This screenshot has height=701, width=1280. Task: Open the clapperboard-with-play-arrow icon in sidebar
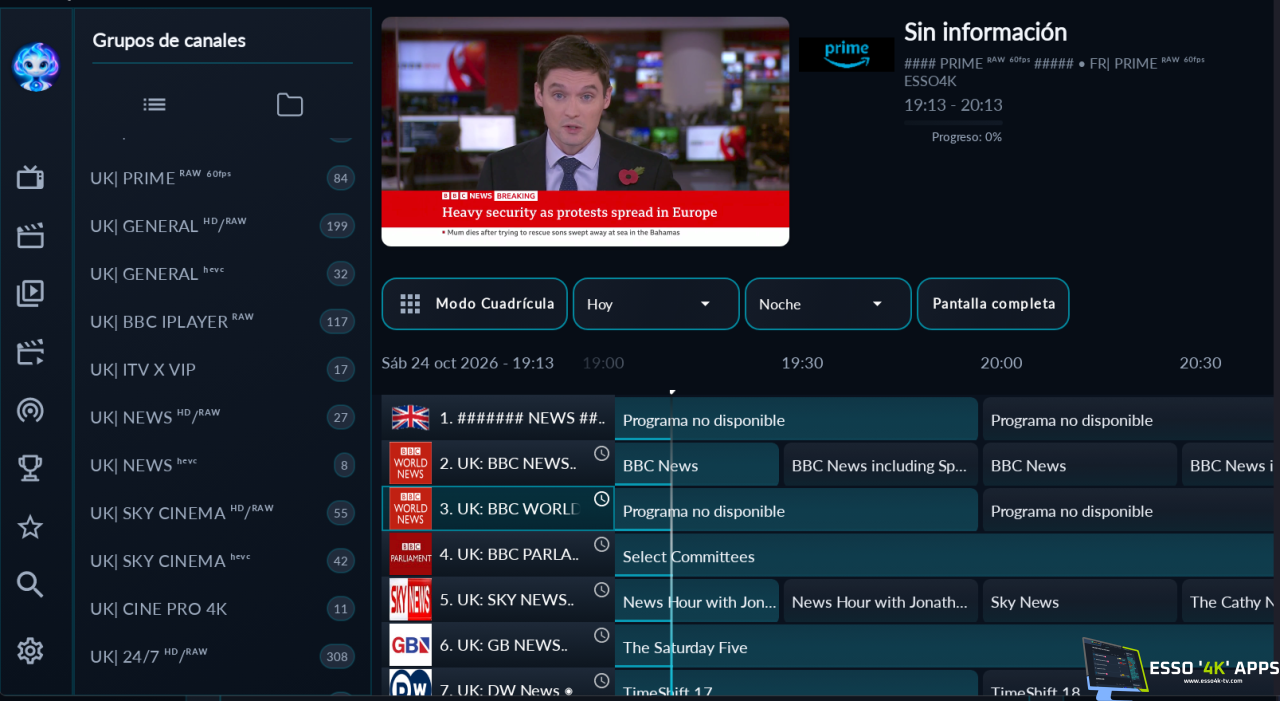(x=30, y=352)
